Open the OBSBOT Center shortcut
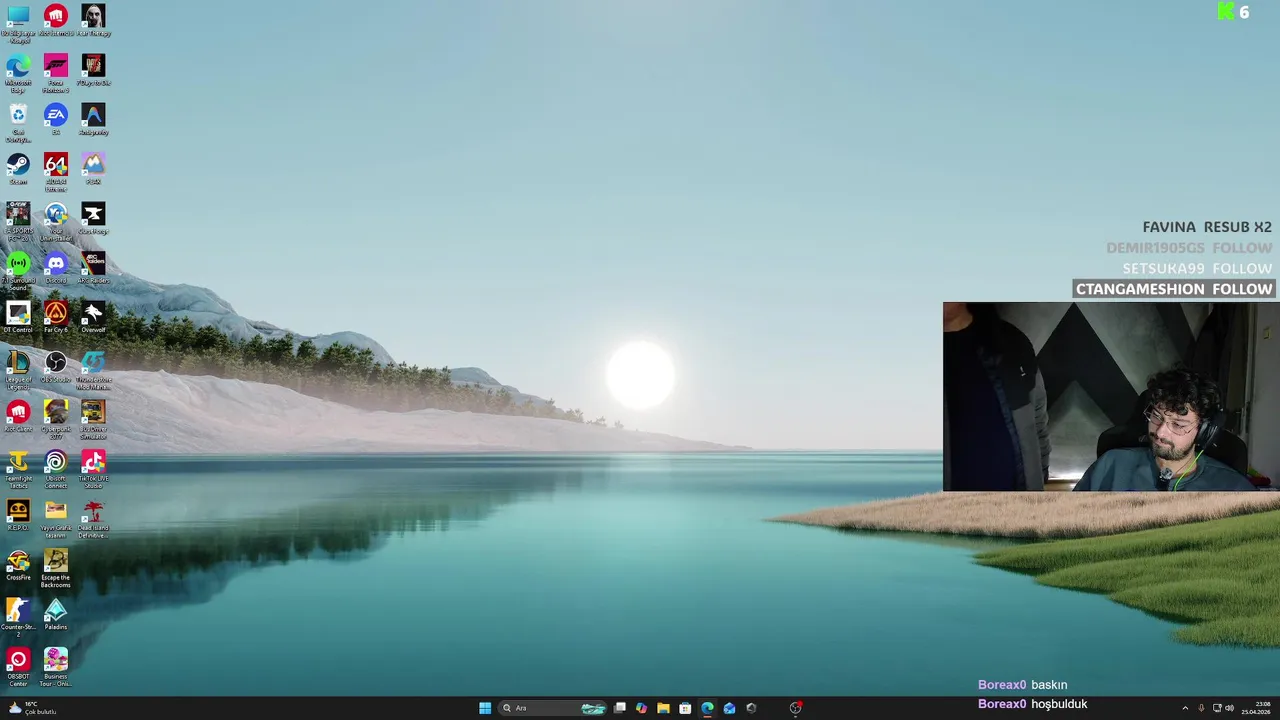 tap(18, 666)
